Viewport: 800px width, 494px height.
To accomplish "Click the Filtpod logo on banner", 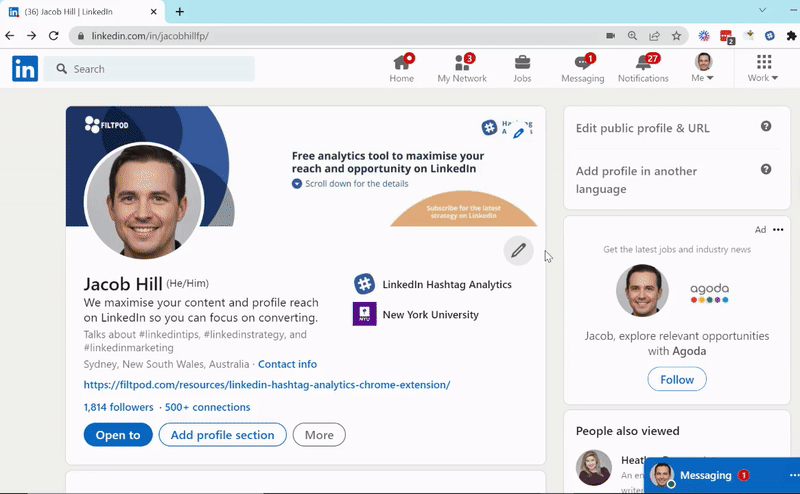I will pyautogui.click(x=107, y=125).
